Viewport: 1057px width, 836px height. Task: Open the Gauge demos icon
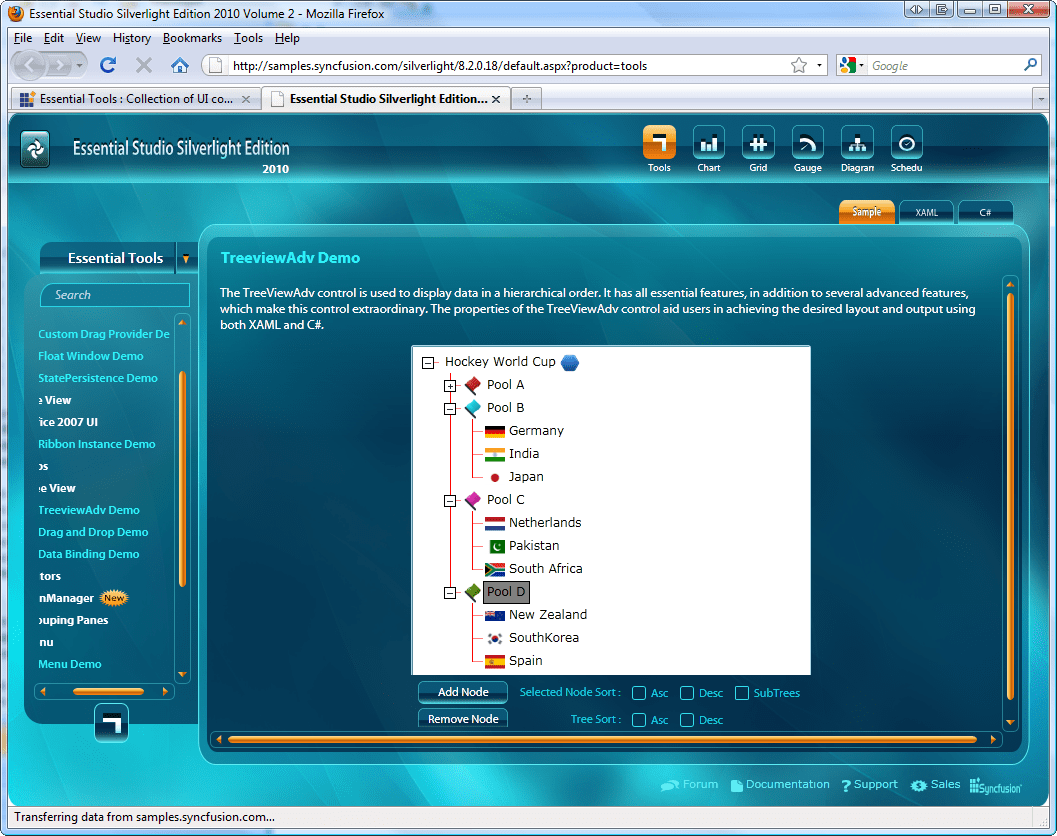pos(807,143)
